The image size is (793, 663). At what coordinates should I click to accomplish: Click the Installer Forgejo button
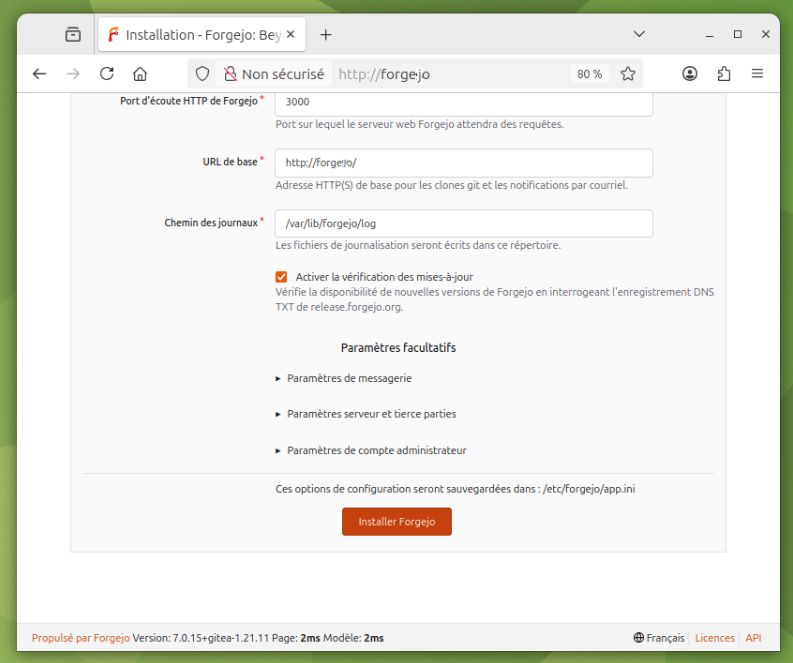click(397, 522)
